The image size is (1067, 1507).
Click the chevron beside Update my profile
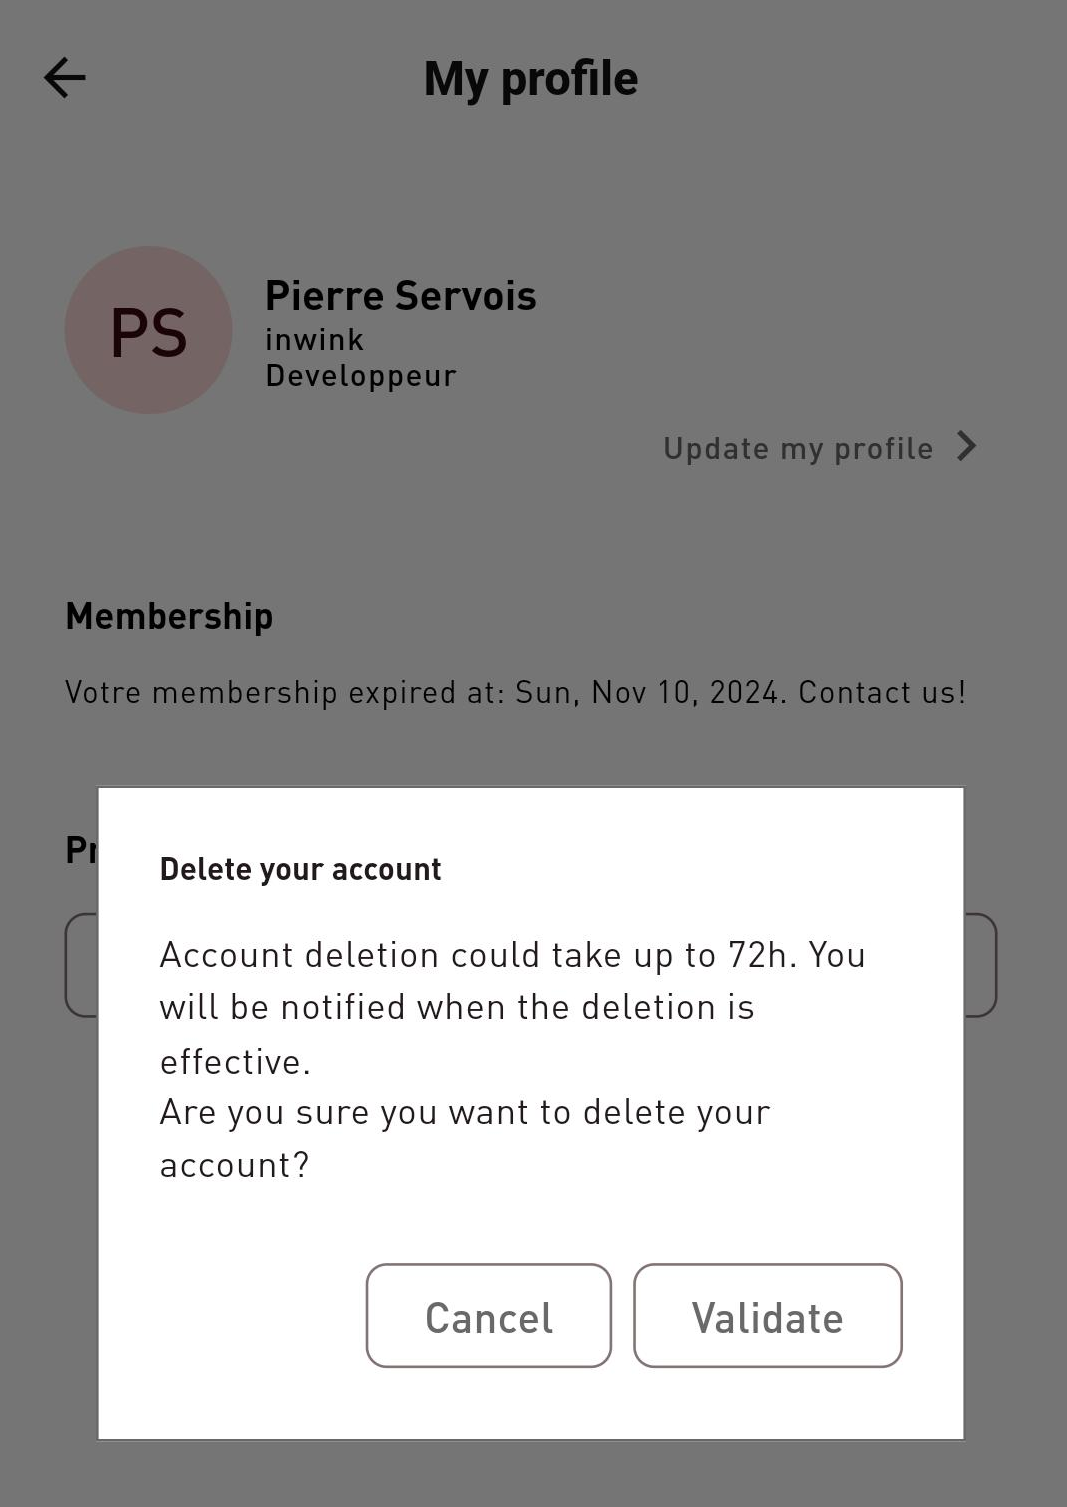click(966, 446)
